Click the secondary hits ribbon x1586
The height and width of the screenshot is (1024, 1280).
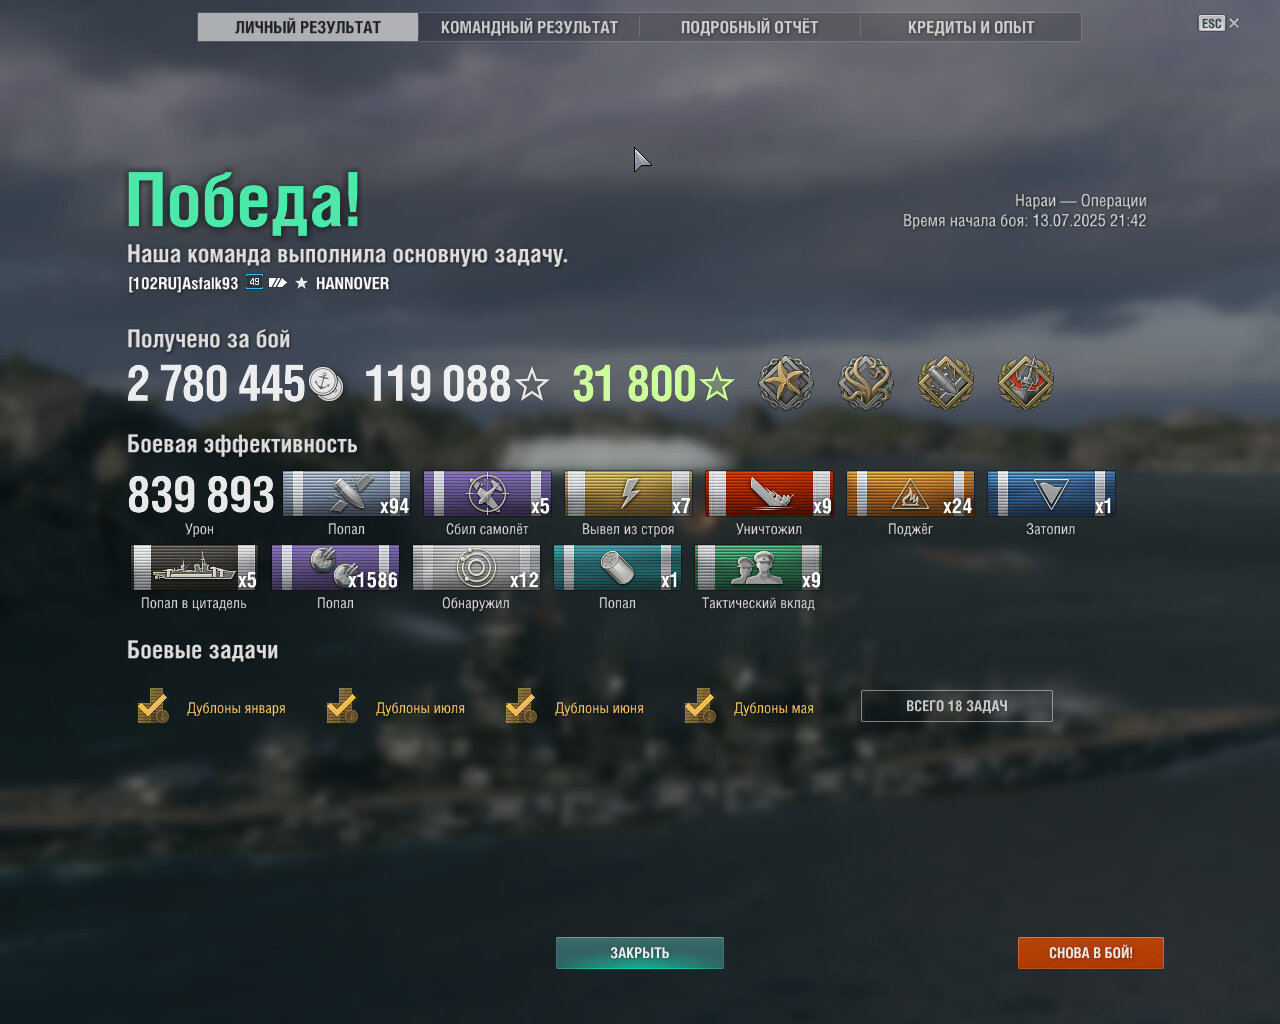click(x=336, y=568)
